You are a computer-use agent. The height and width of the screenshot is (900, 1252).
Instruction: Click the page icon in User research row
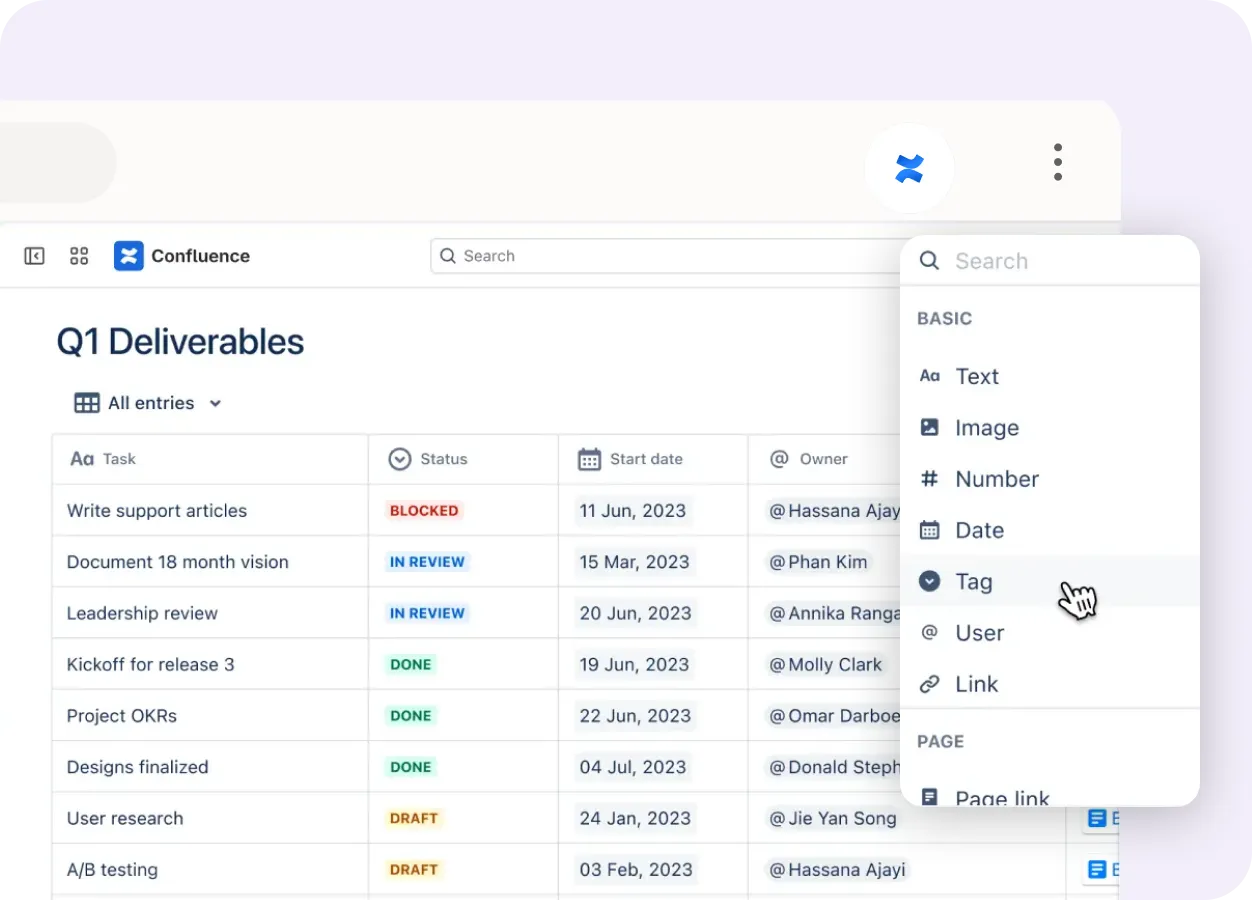(1098, 818)
